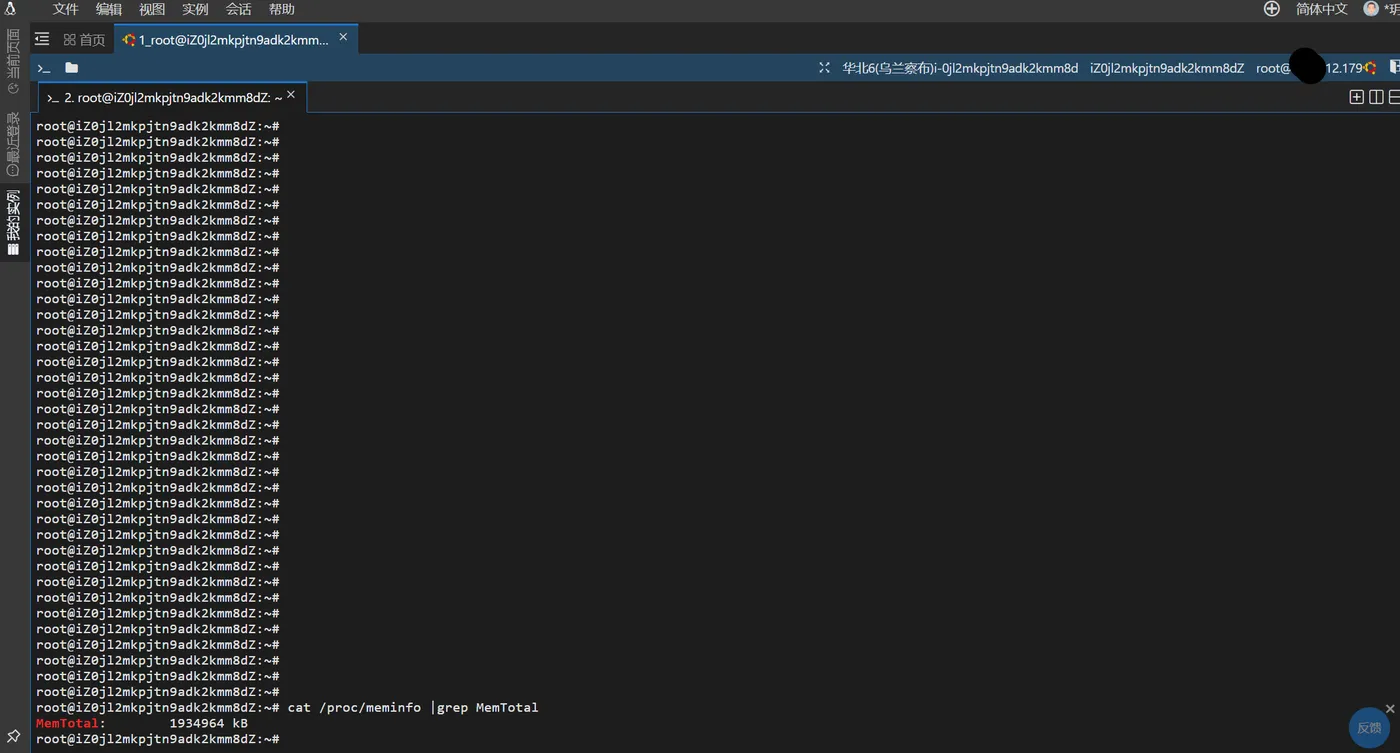Click region text 华北6(乌兰察布) instance ID
1400x753 pixels.
click(x=960, y=68)
